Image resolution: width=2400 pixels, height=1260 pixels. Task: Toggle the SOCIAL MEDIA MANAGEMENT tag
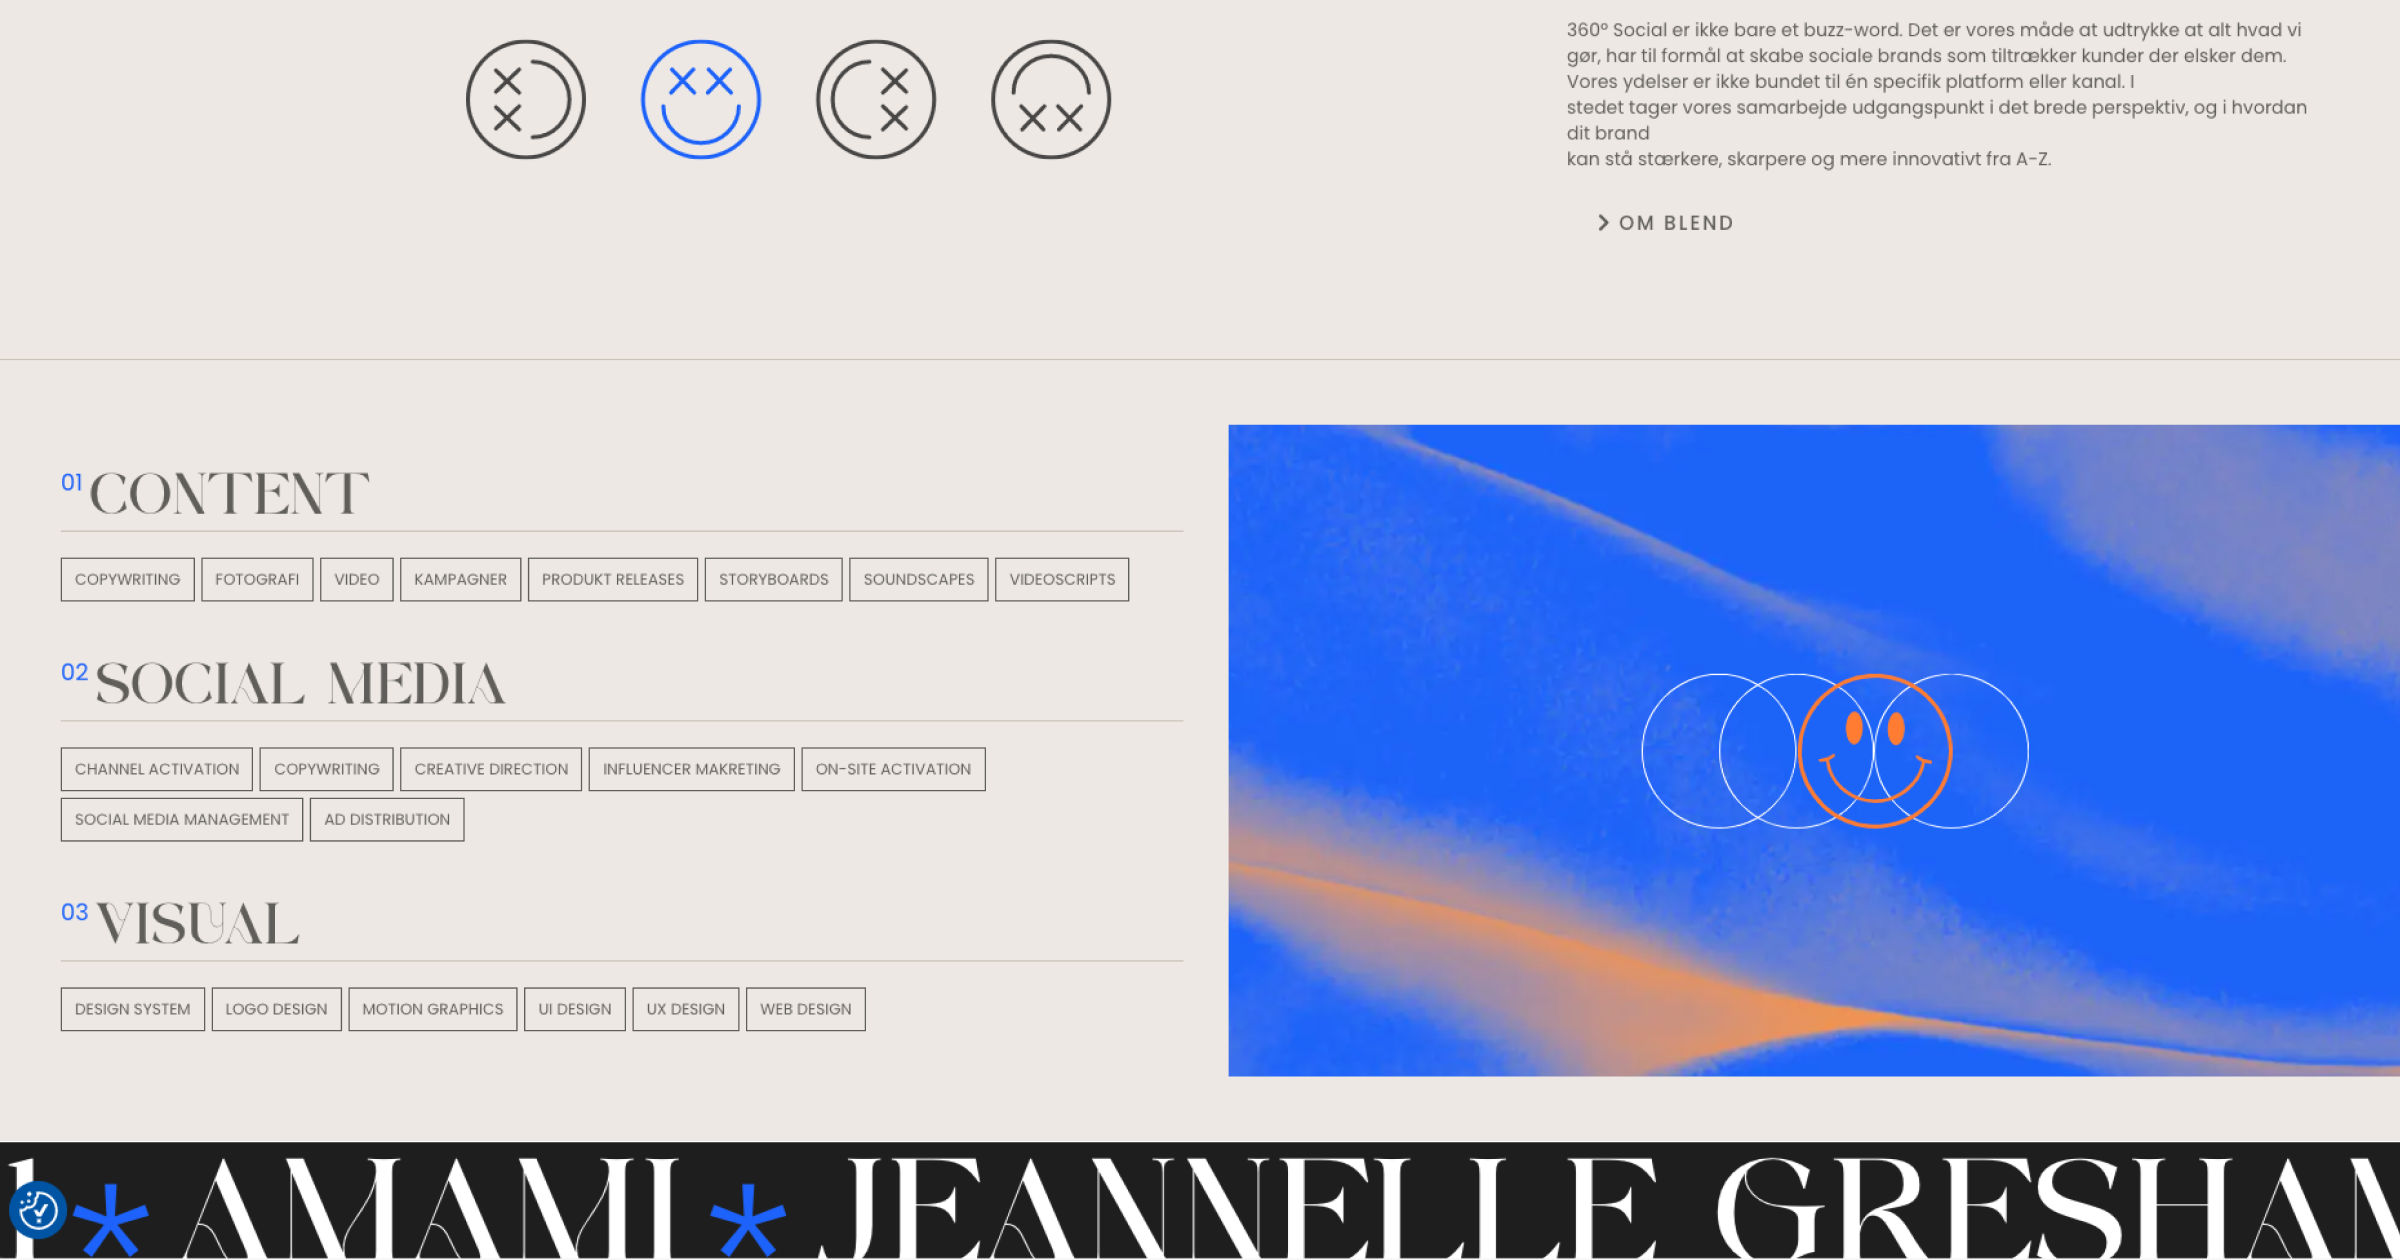[181, 819]
